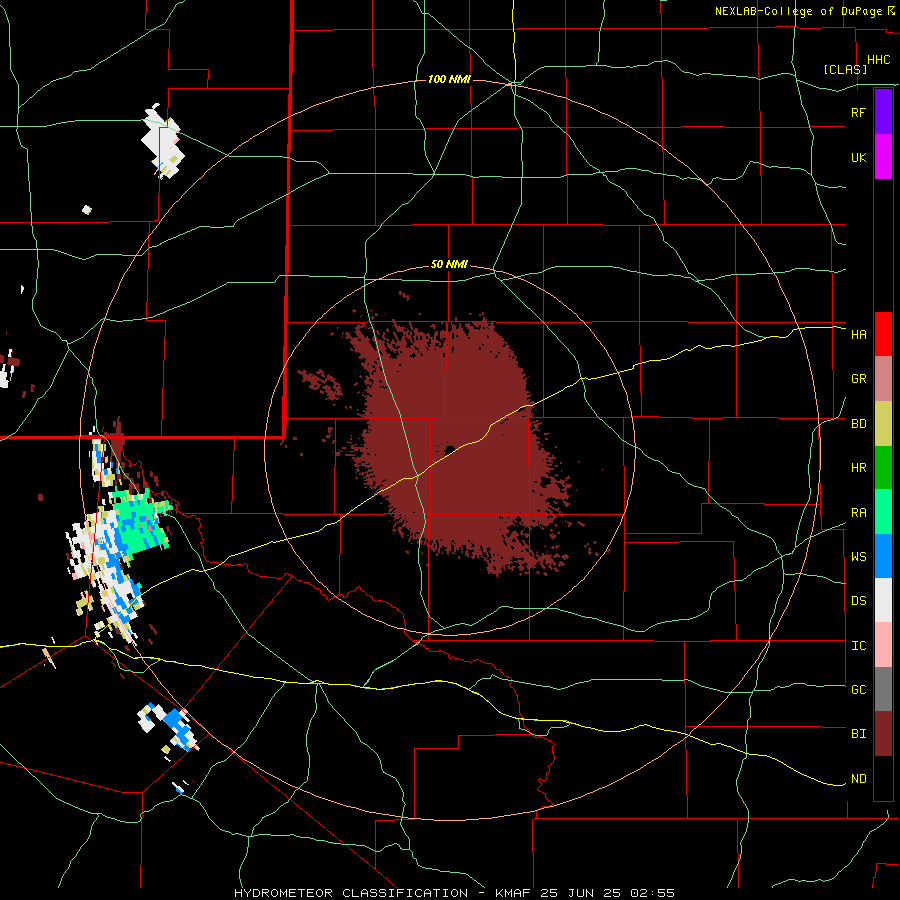Click the WS legend label
The image size is (900, 900).
(859, 557)
